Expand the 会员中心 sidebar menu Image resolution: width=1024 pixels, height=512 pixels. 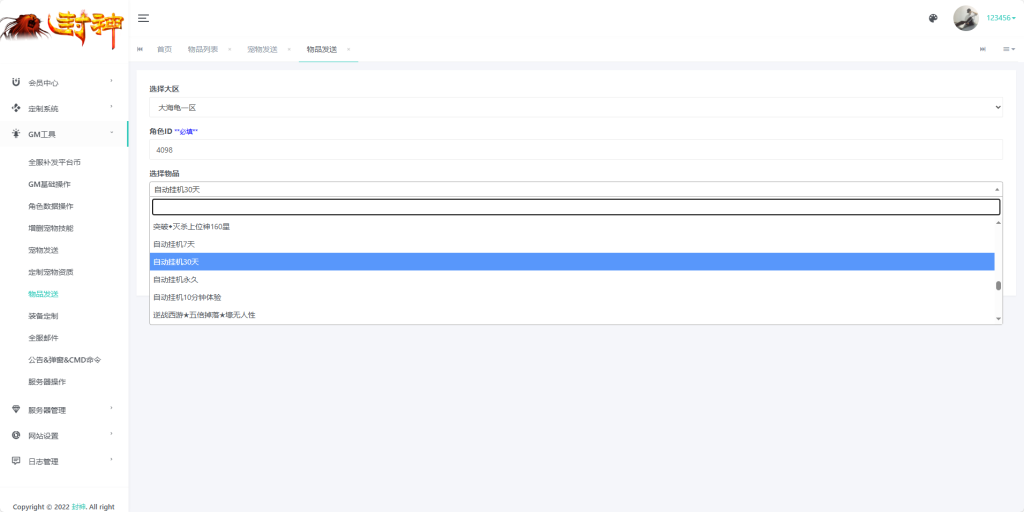tap(64, 83)
